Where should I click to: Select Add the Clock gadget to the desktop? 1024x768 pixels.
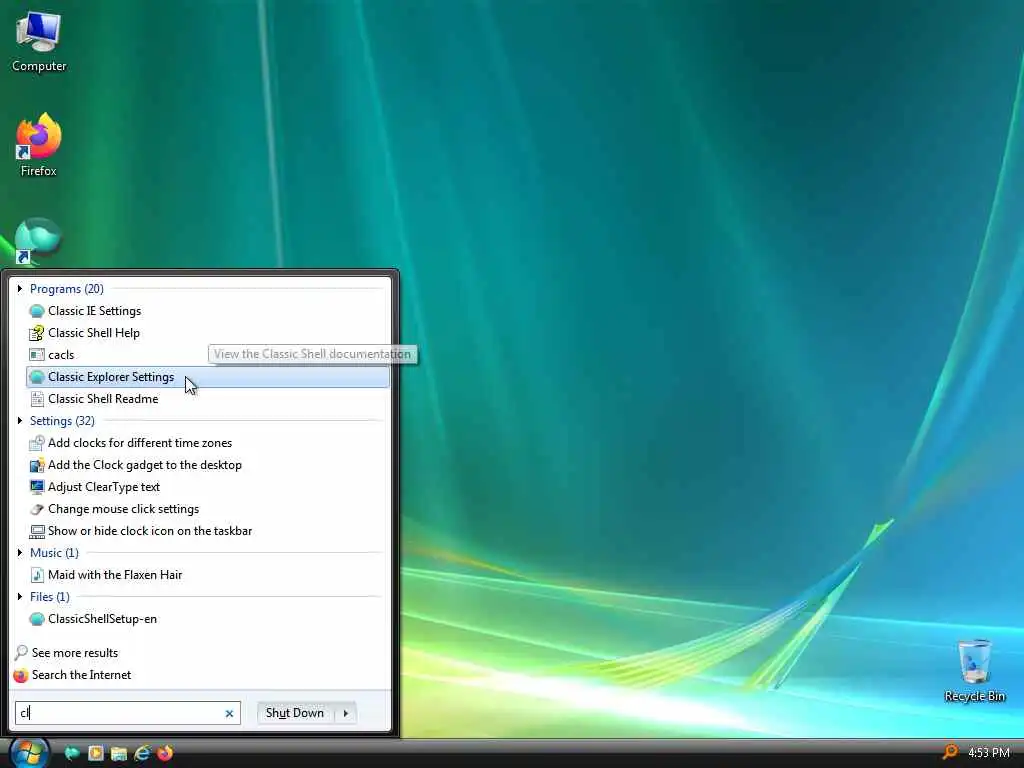[x=208, y=465]
